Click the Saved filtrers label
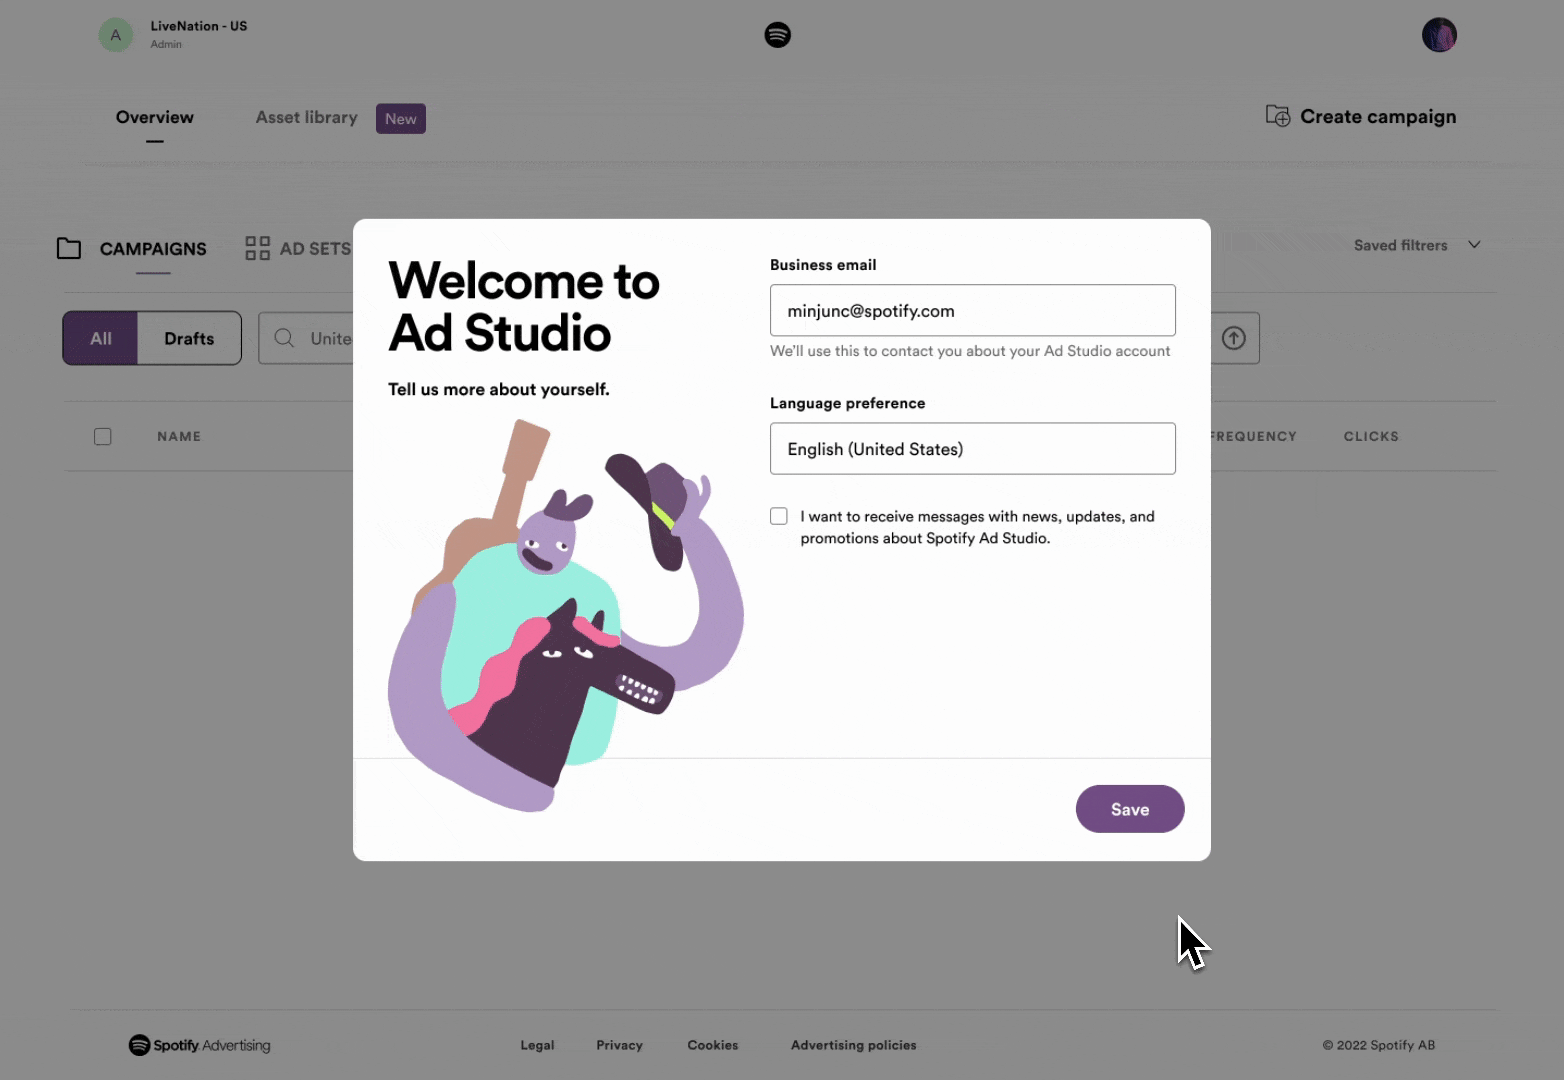Screen dimensions: 1564x1080 click(x=1400, y=245)
